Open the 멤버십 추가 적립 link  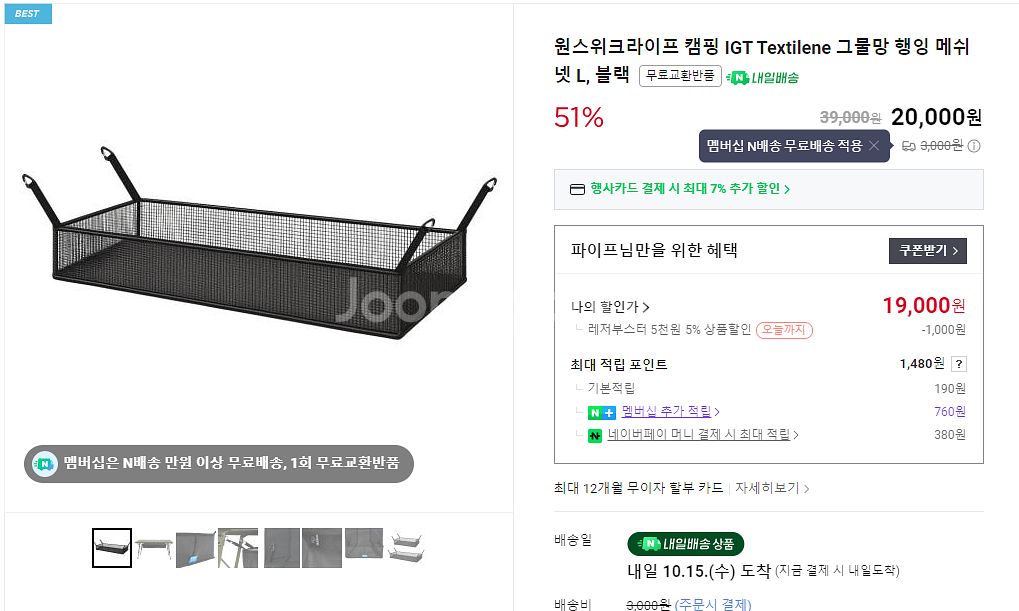tap(670, 411)
